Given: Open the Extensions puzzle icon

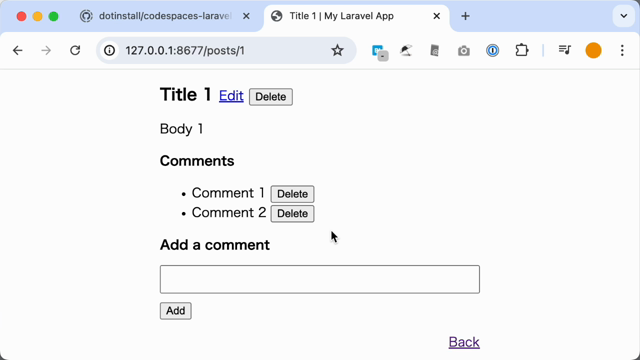Looking at the screenshot, I should tap(522, 51).
